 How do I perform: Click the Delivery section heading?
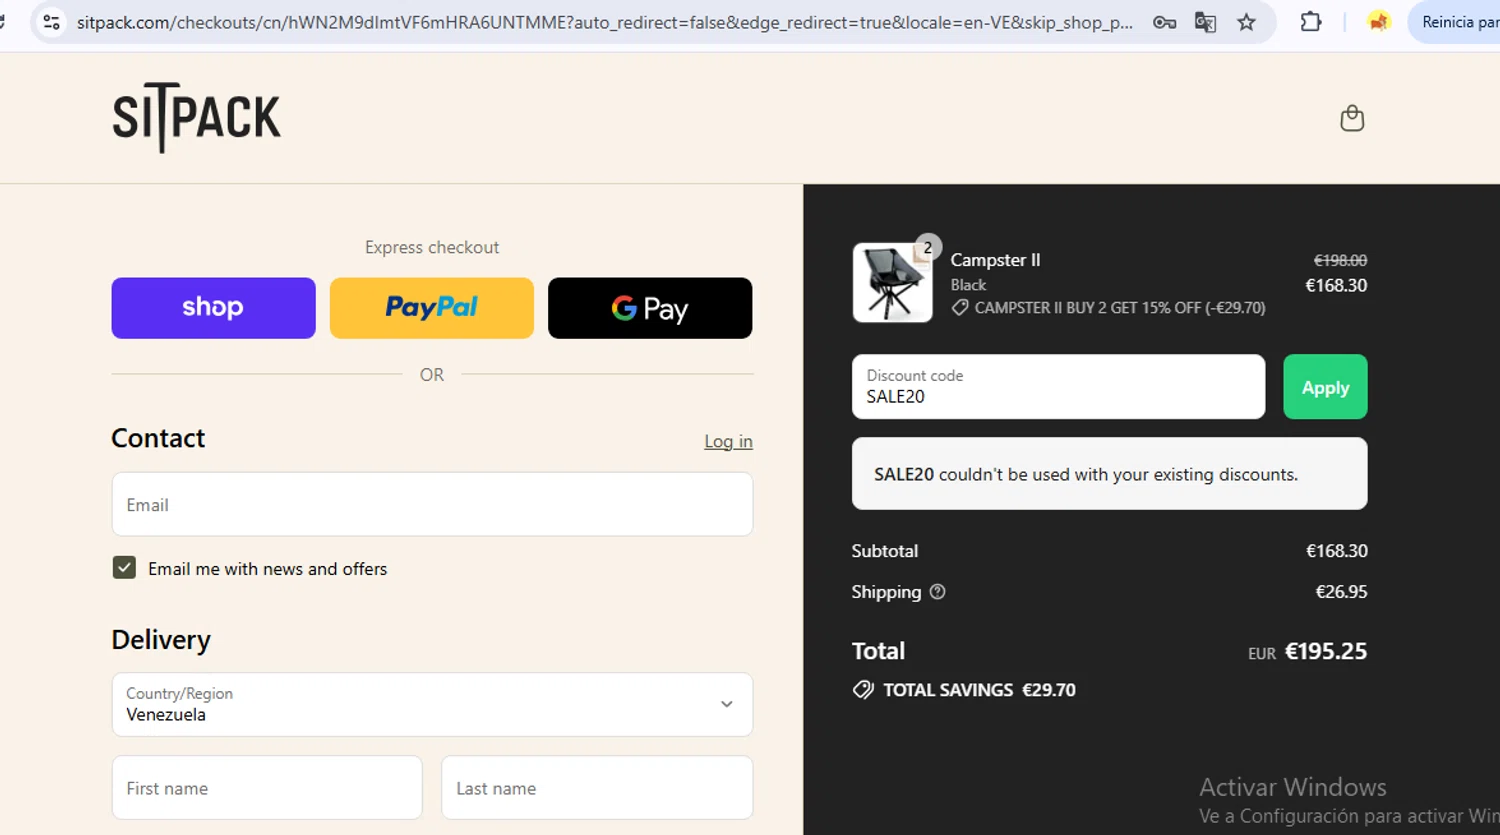[161, 640]
